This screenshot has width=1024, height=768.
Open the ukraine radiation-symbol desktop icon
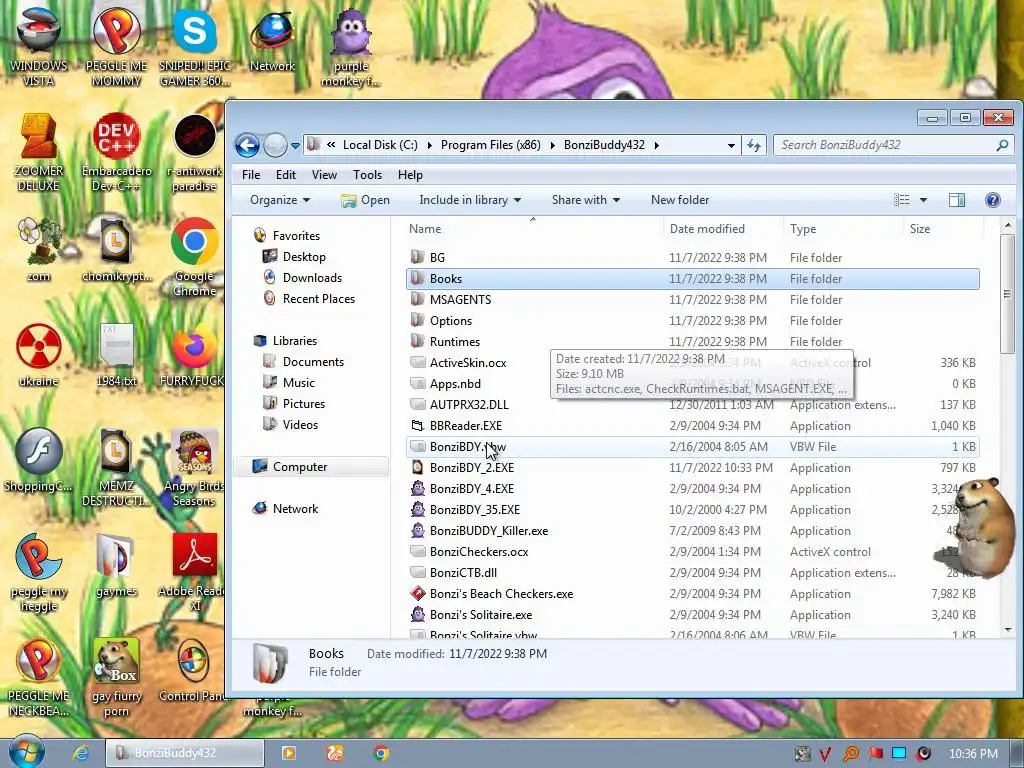pos(38,354)
